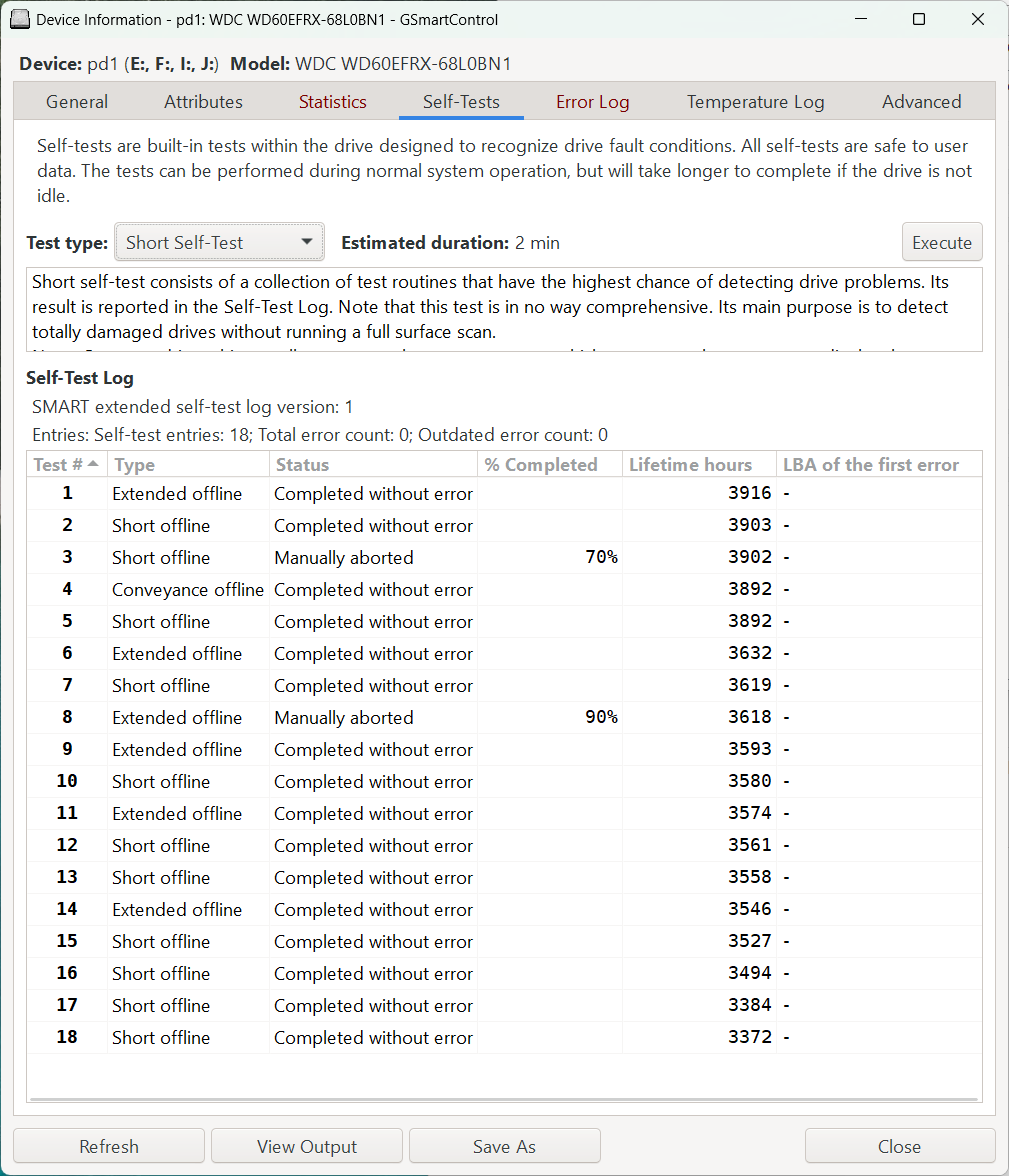
Task: Click the device model WDC WD60EFRX-68L0BN1 text
Action: click(403, 64)
